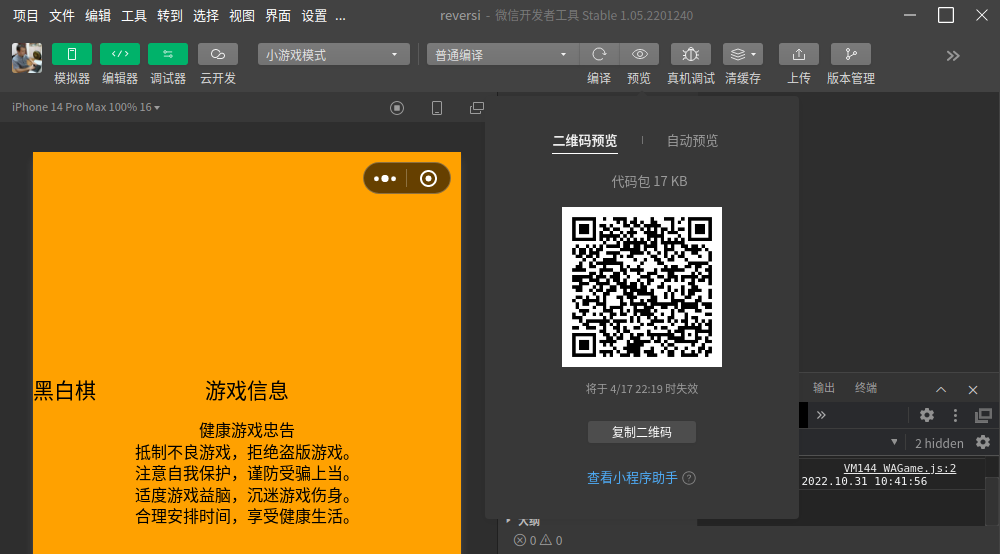Open the 视图 menu
Viewport: 1000px width, 554px height.
click(x=242, y=16)
